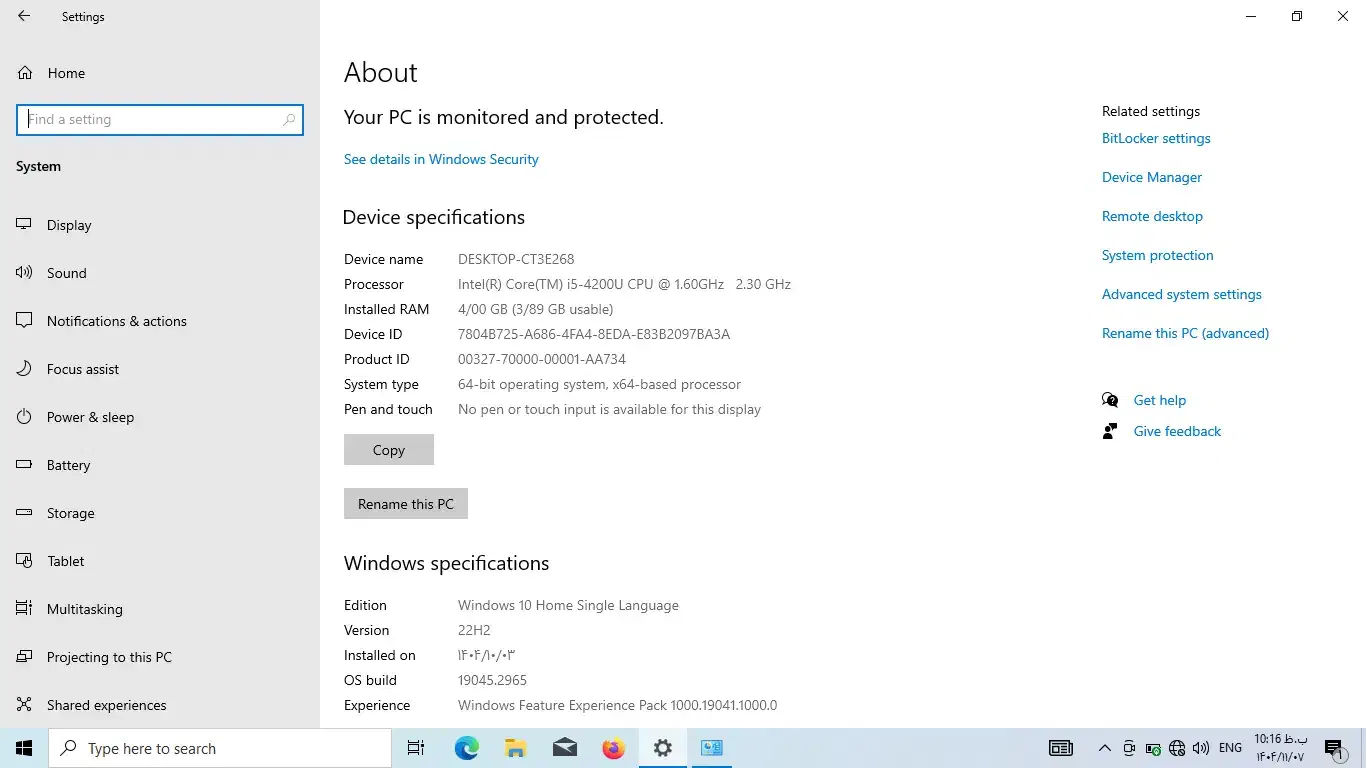Open Task View on the taskbar

pos(416,748)
